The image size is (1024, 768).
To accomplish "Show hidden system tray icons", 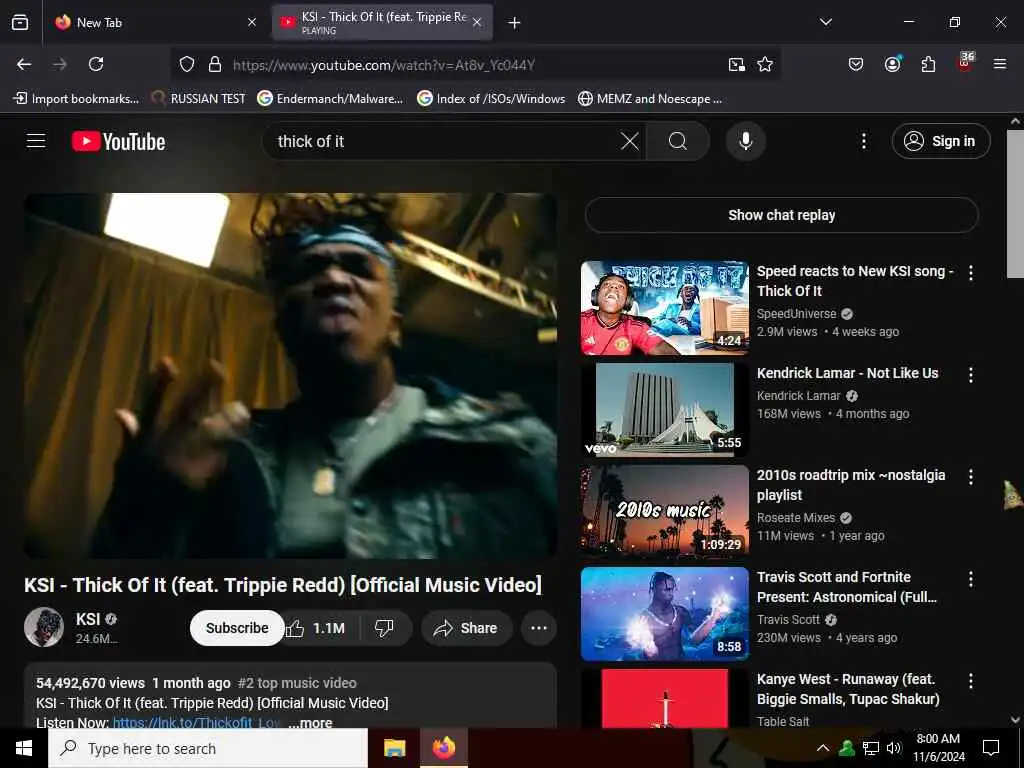I will click(823, 748).
